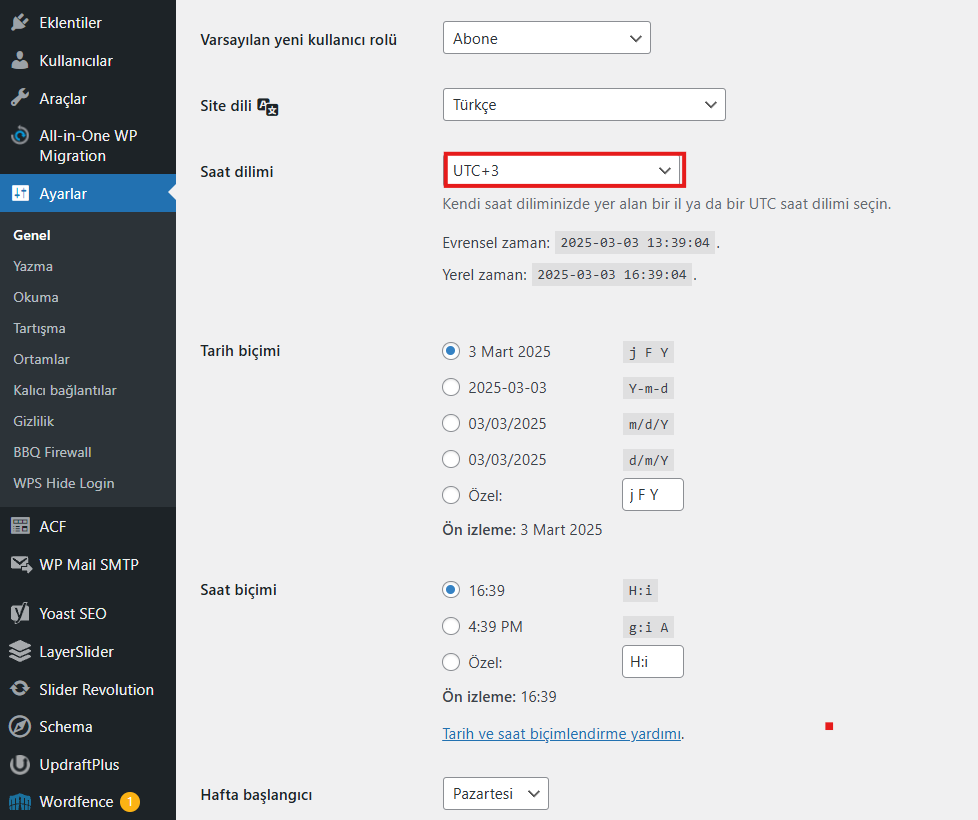Click the WP Mail SMTP envelope icon

coord(21,564)
